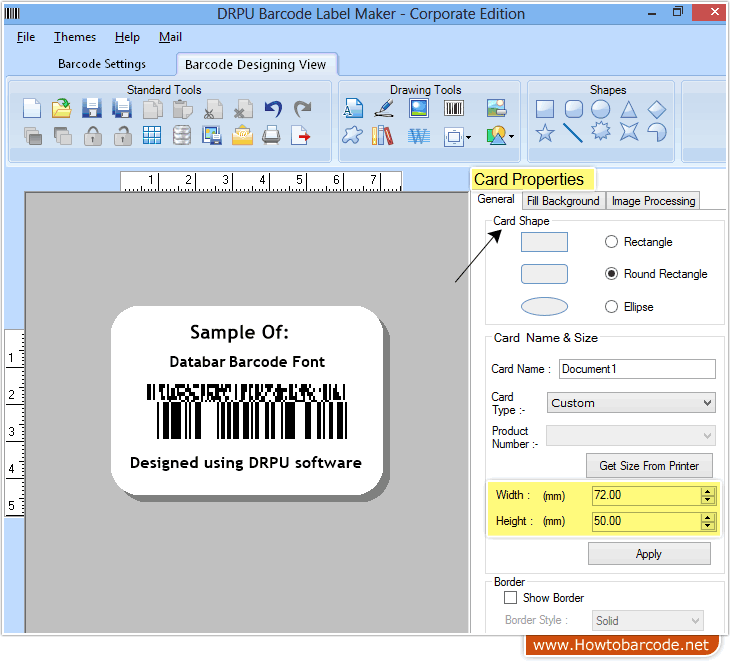Select the Text tool in Drawing Tools
Screen dimensions: 730x662
point(353,108)
